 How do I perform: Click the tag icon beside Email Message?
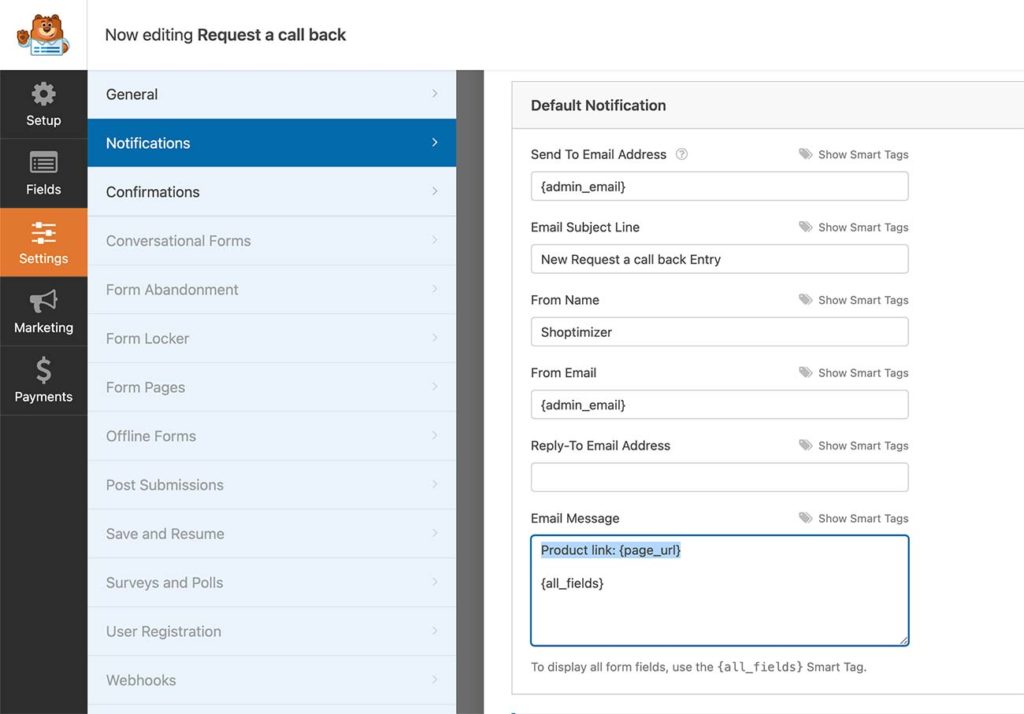(803, 518)
